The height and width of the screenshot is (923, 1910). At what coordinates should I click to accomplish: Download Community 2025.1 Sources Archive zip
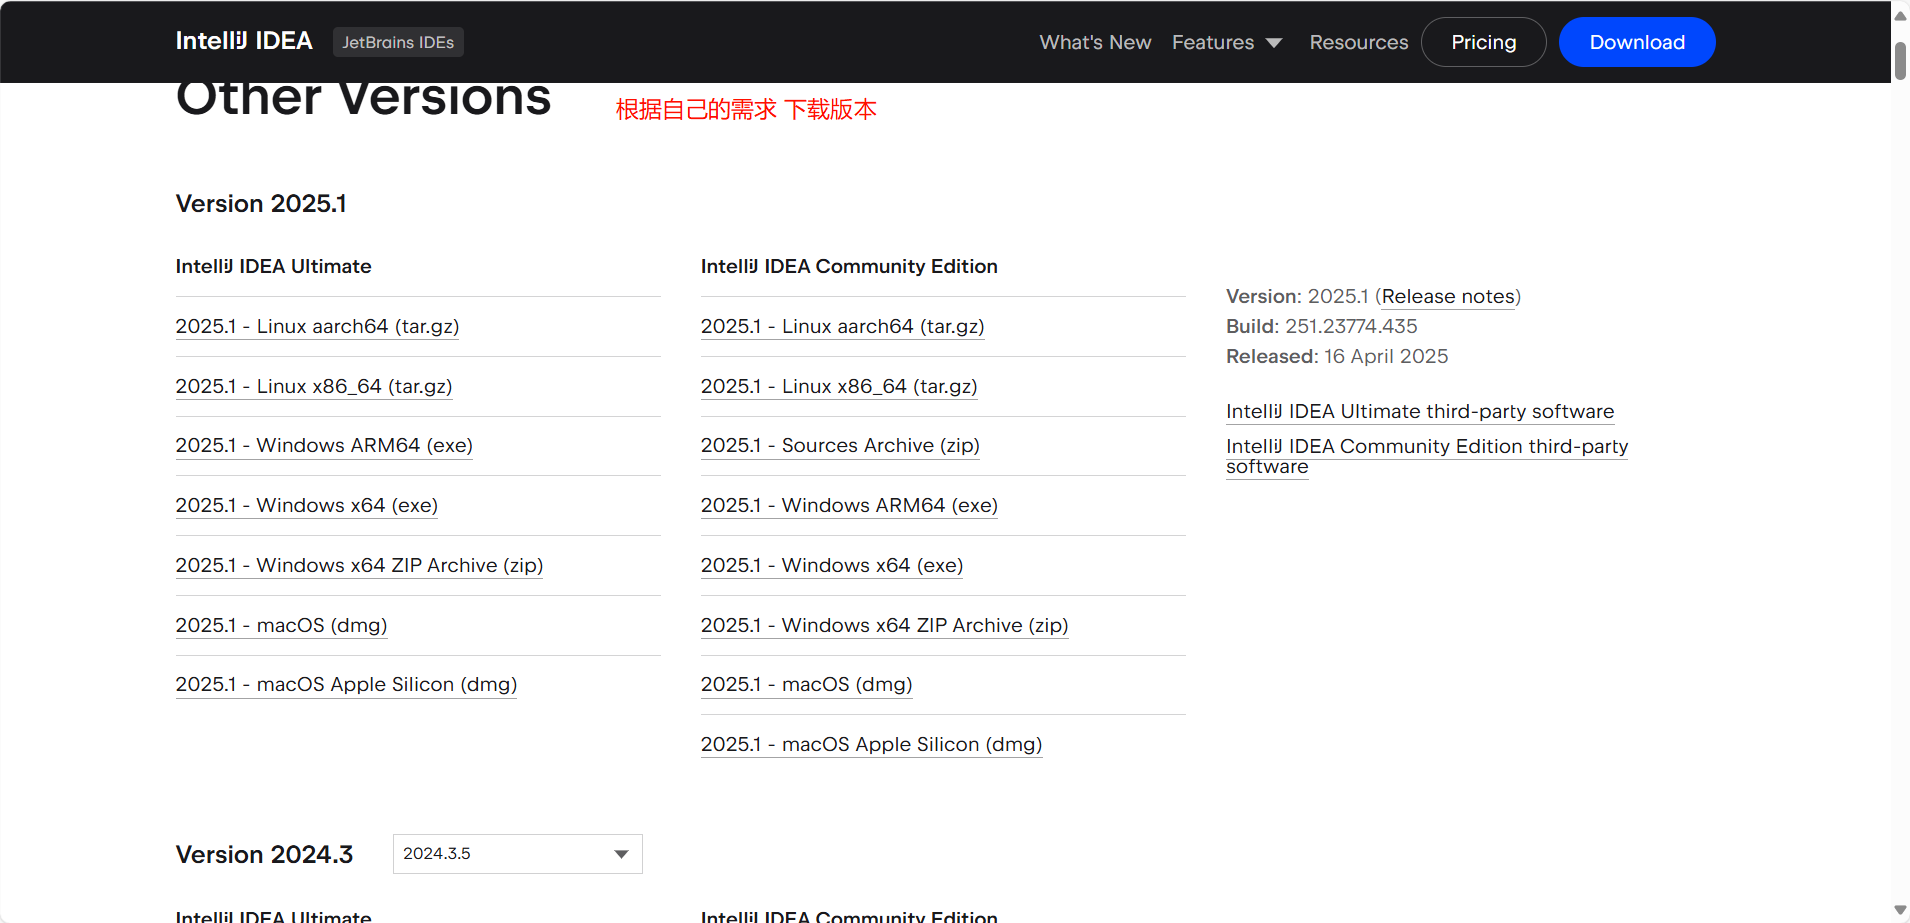(x=840, y=445)
